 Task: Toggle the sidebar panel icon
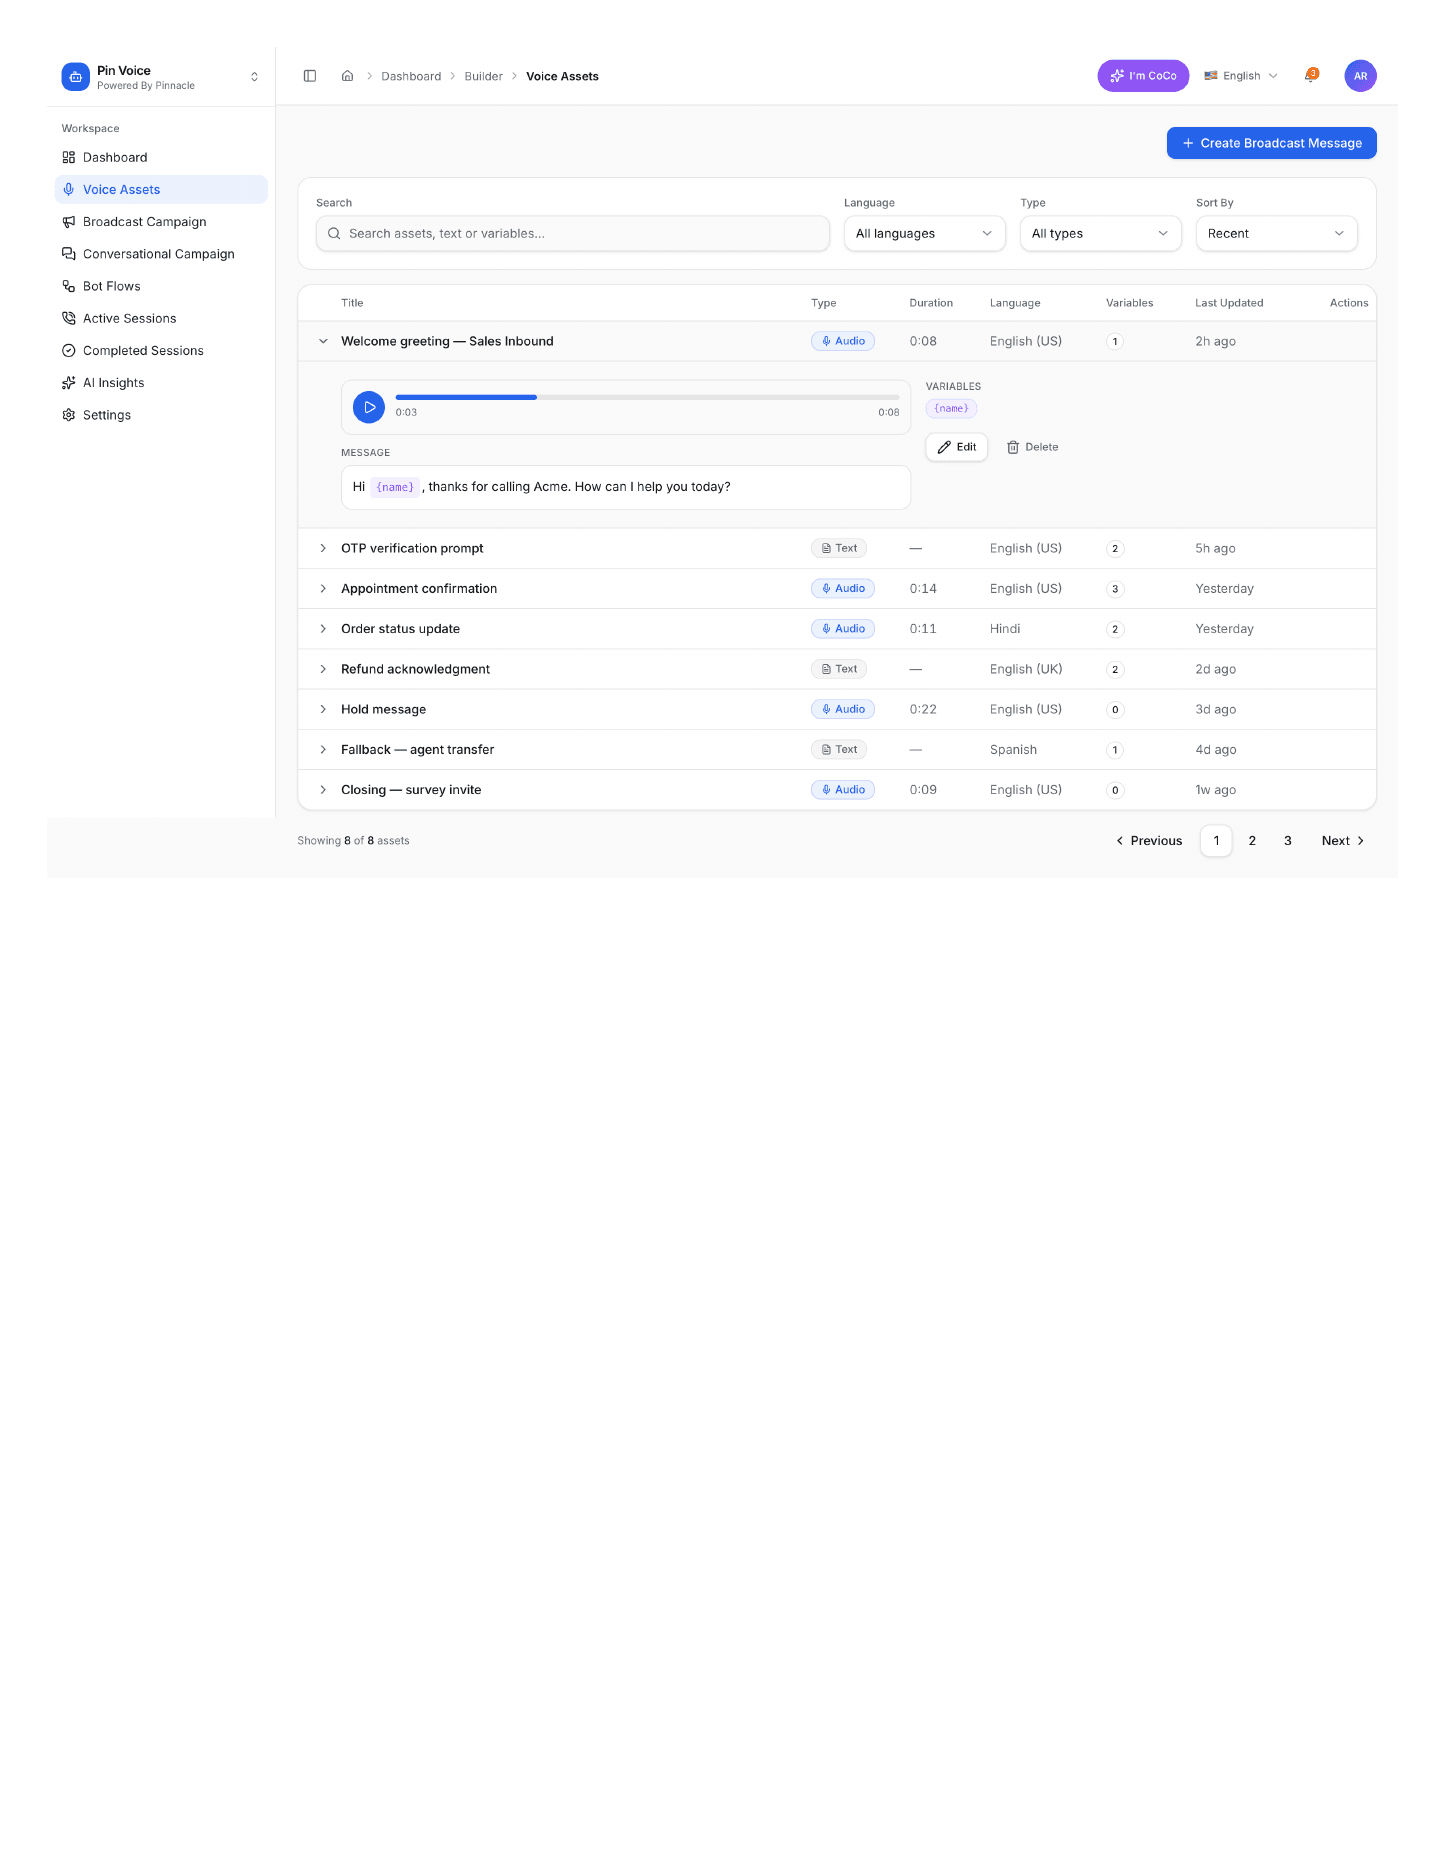pos(310,76)
